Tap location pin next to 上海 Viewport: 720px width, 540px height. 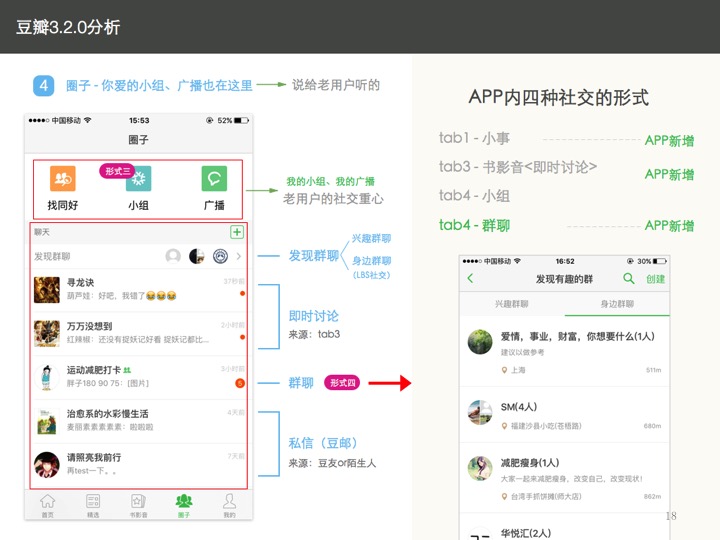504,370
